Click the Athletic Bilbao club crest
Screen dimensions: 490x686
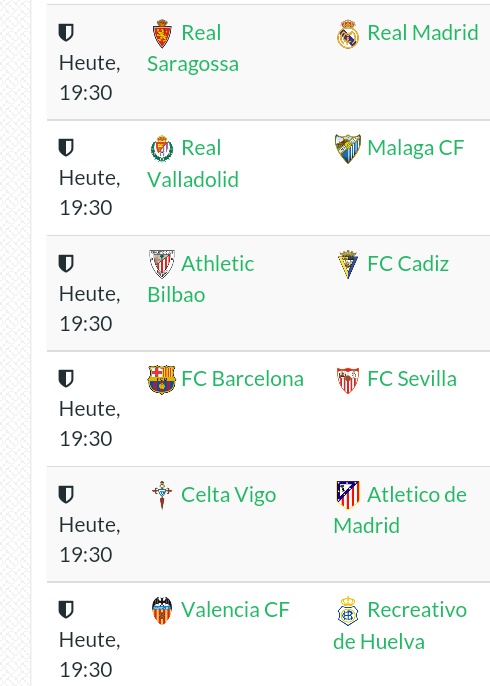coord(162,264)
